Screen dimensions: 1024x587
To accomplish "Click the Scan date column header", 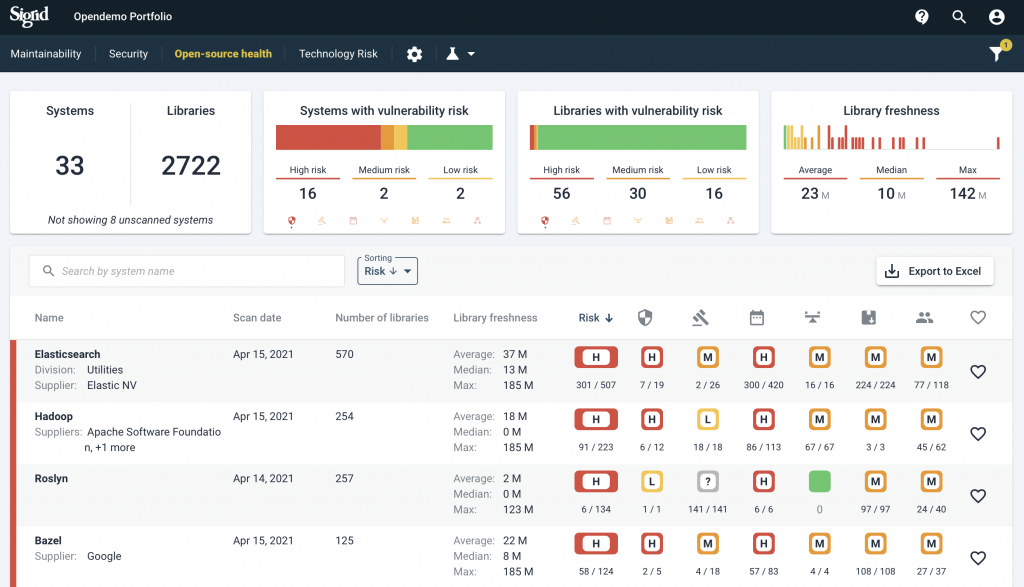I will click(x=257, y=317).
